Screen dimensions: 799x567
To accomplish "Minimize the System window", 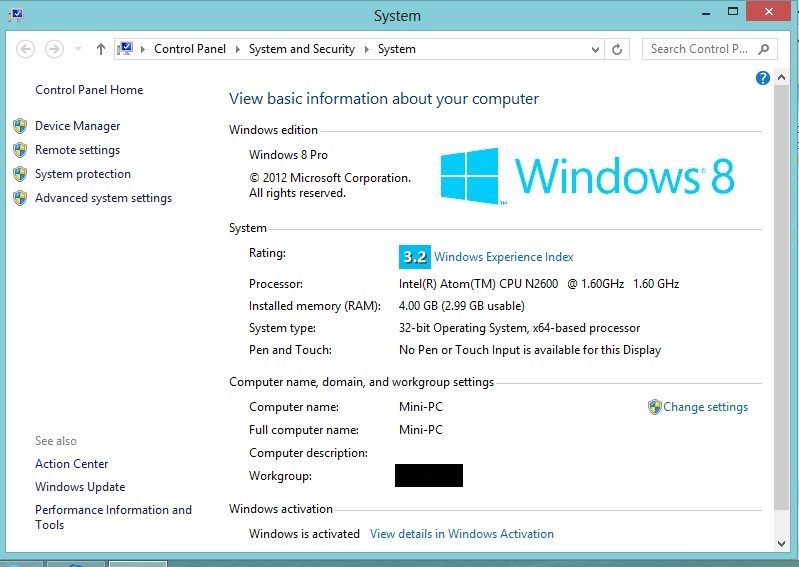I will (x=706, y=12).
